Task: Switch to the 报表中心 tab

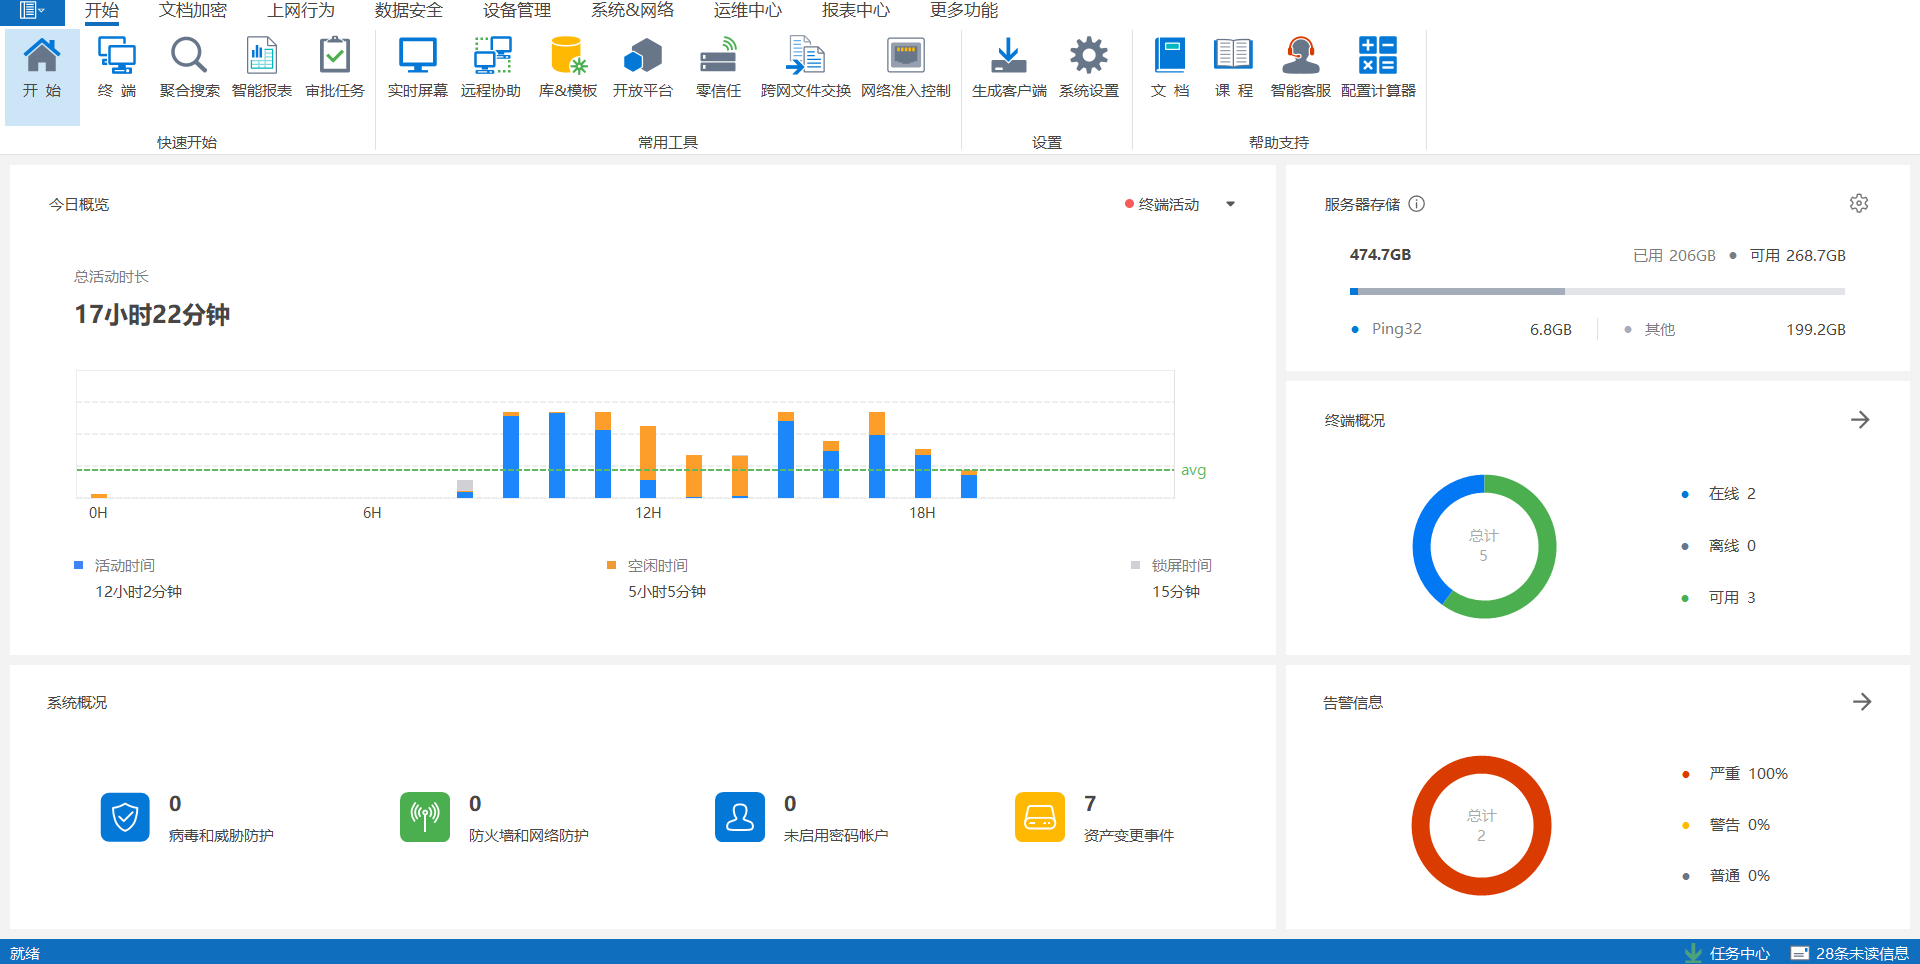Action: coord(855,11)
